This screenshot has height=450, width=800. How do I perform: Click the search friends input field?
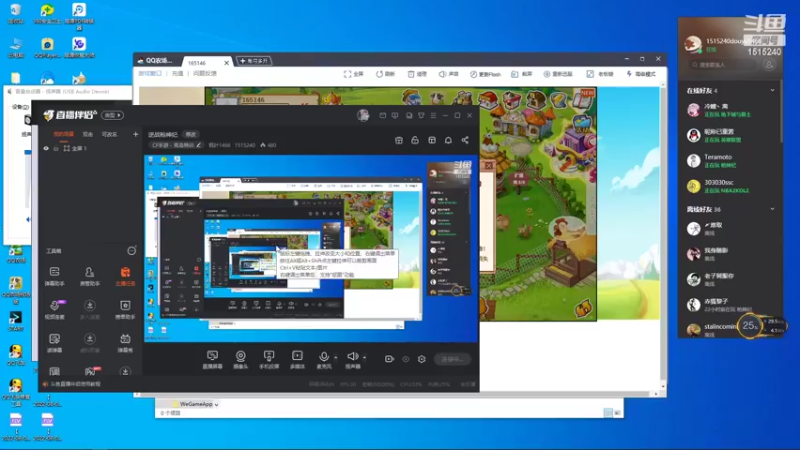[724, 65]
